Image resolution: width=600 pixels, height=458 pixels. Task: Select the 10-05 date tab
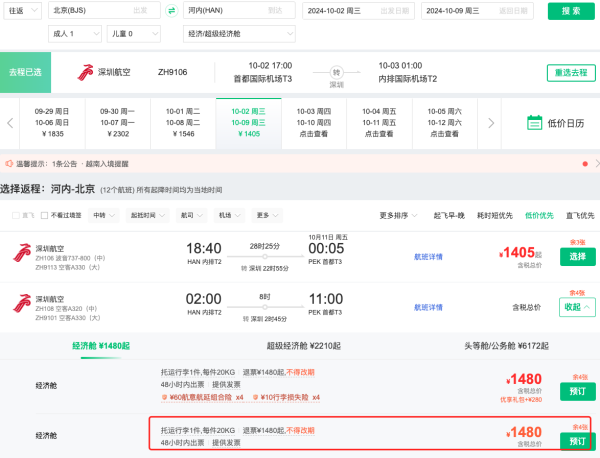(445, 123)
